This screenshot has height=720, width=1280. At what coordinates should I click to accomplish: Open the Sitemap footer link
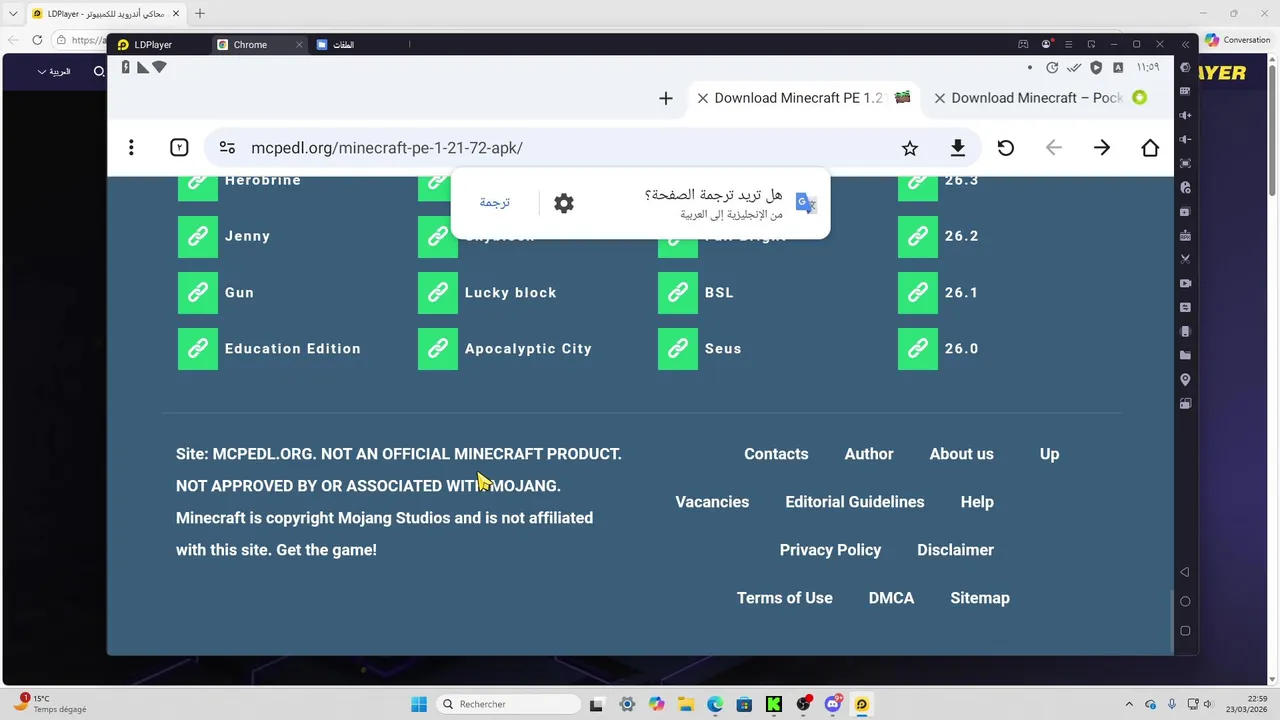pyautogui.click(x=980, y=598)
